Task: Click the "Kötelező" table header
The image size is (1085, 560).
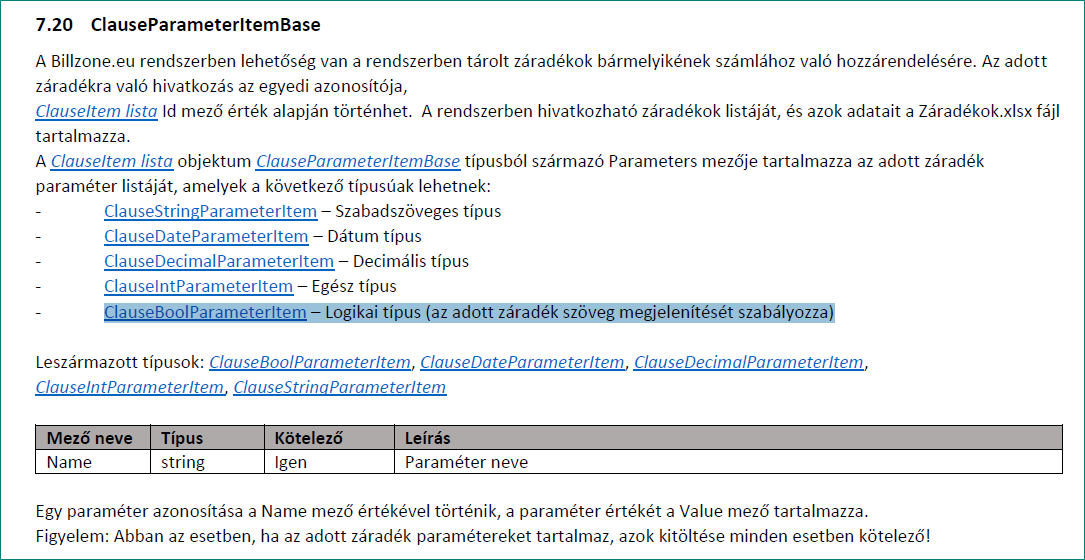Action: point(329,438)
